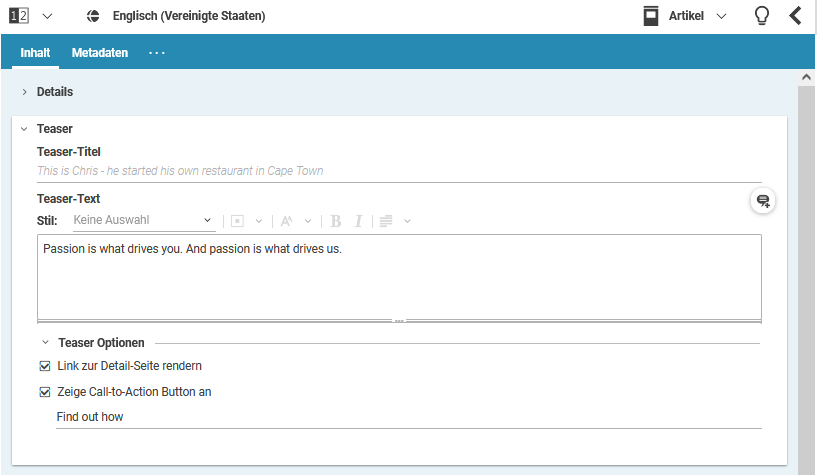Collapse the Teaser Optionen section

click(x=46, y=343)
